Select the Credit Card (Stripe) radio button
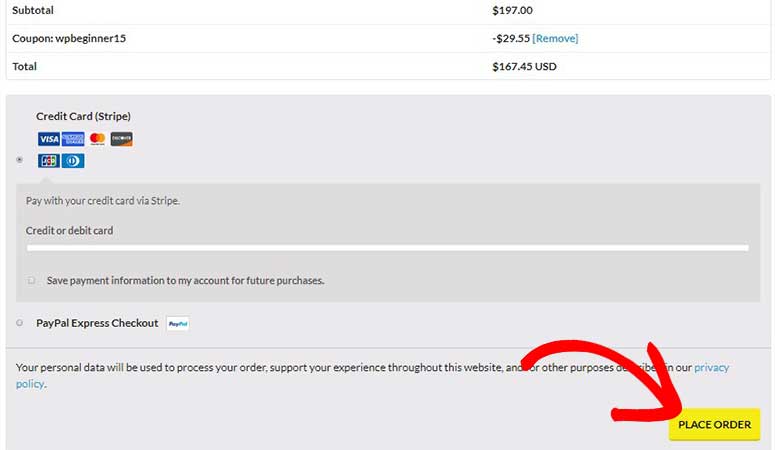 click(19, 160)
